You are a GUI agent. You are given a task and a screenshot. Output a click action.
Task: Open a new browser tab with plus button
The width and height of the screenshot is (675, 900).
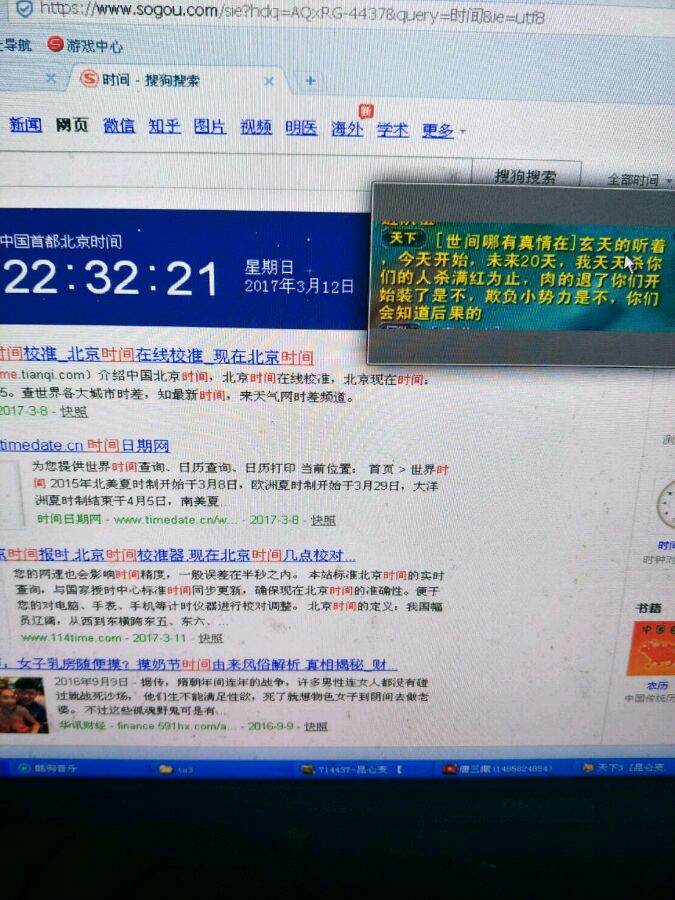point(311,82)
